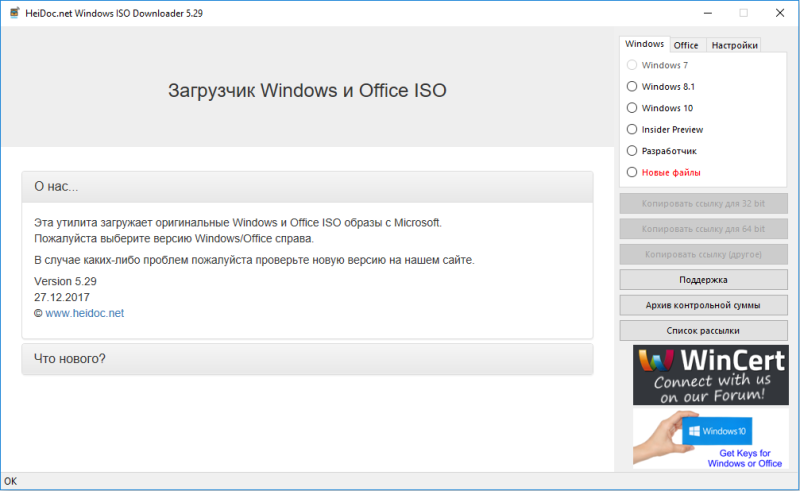
Task: Click the OK status bar text
Action: coord(10,481)
